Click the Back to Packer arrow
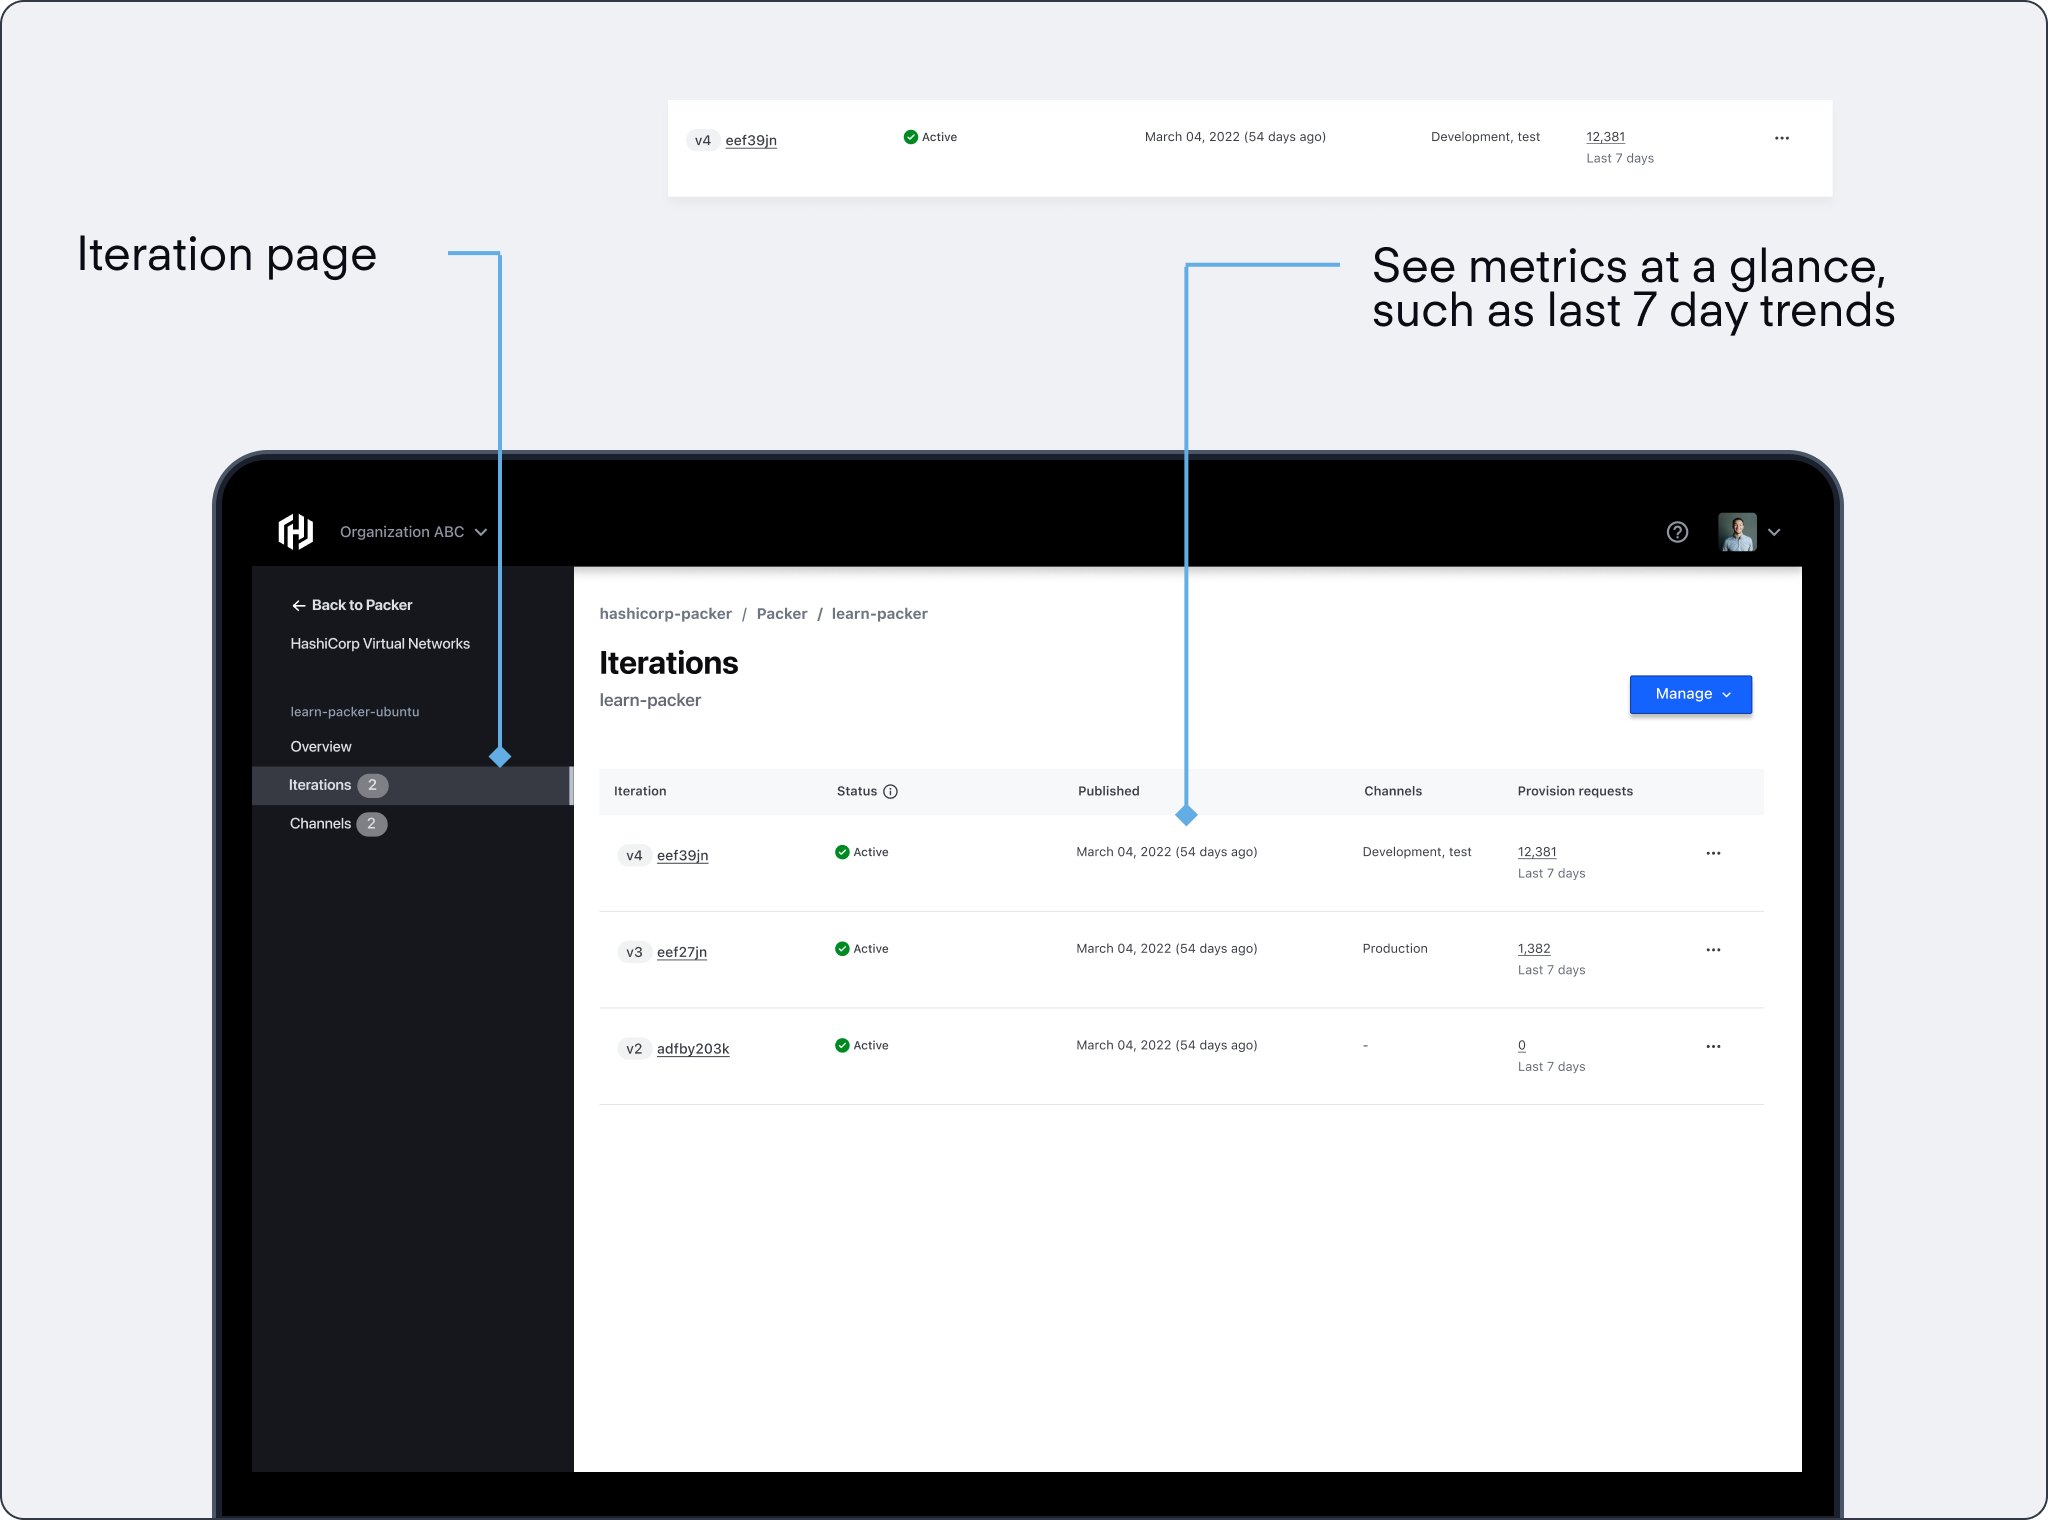The width and height of the screenshot is (2048, 1520). 298,605
